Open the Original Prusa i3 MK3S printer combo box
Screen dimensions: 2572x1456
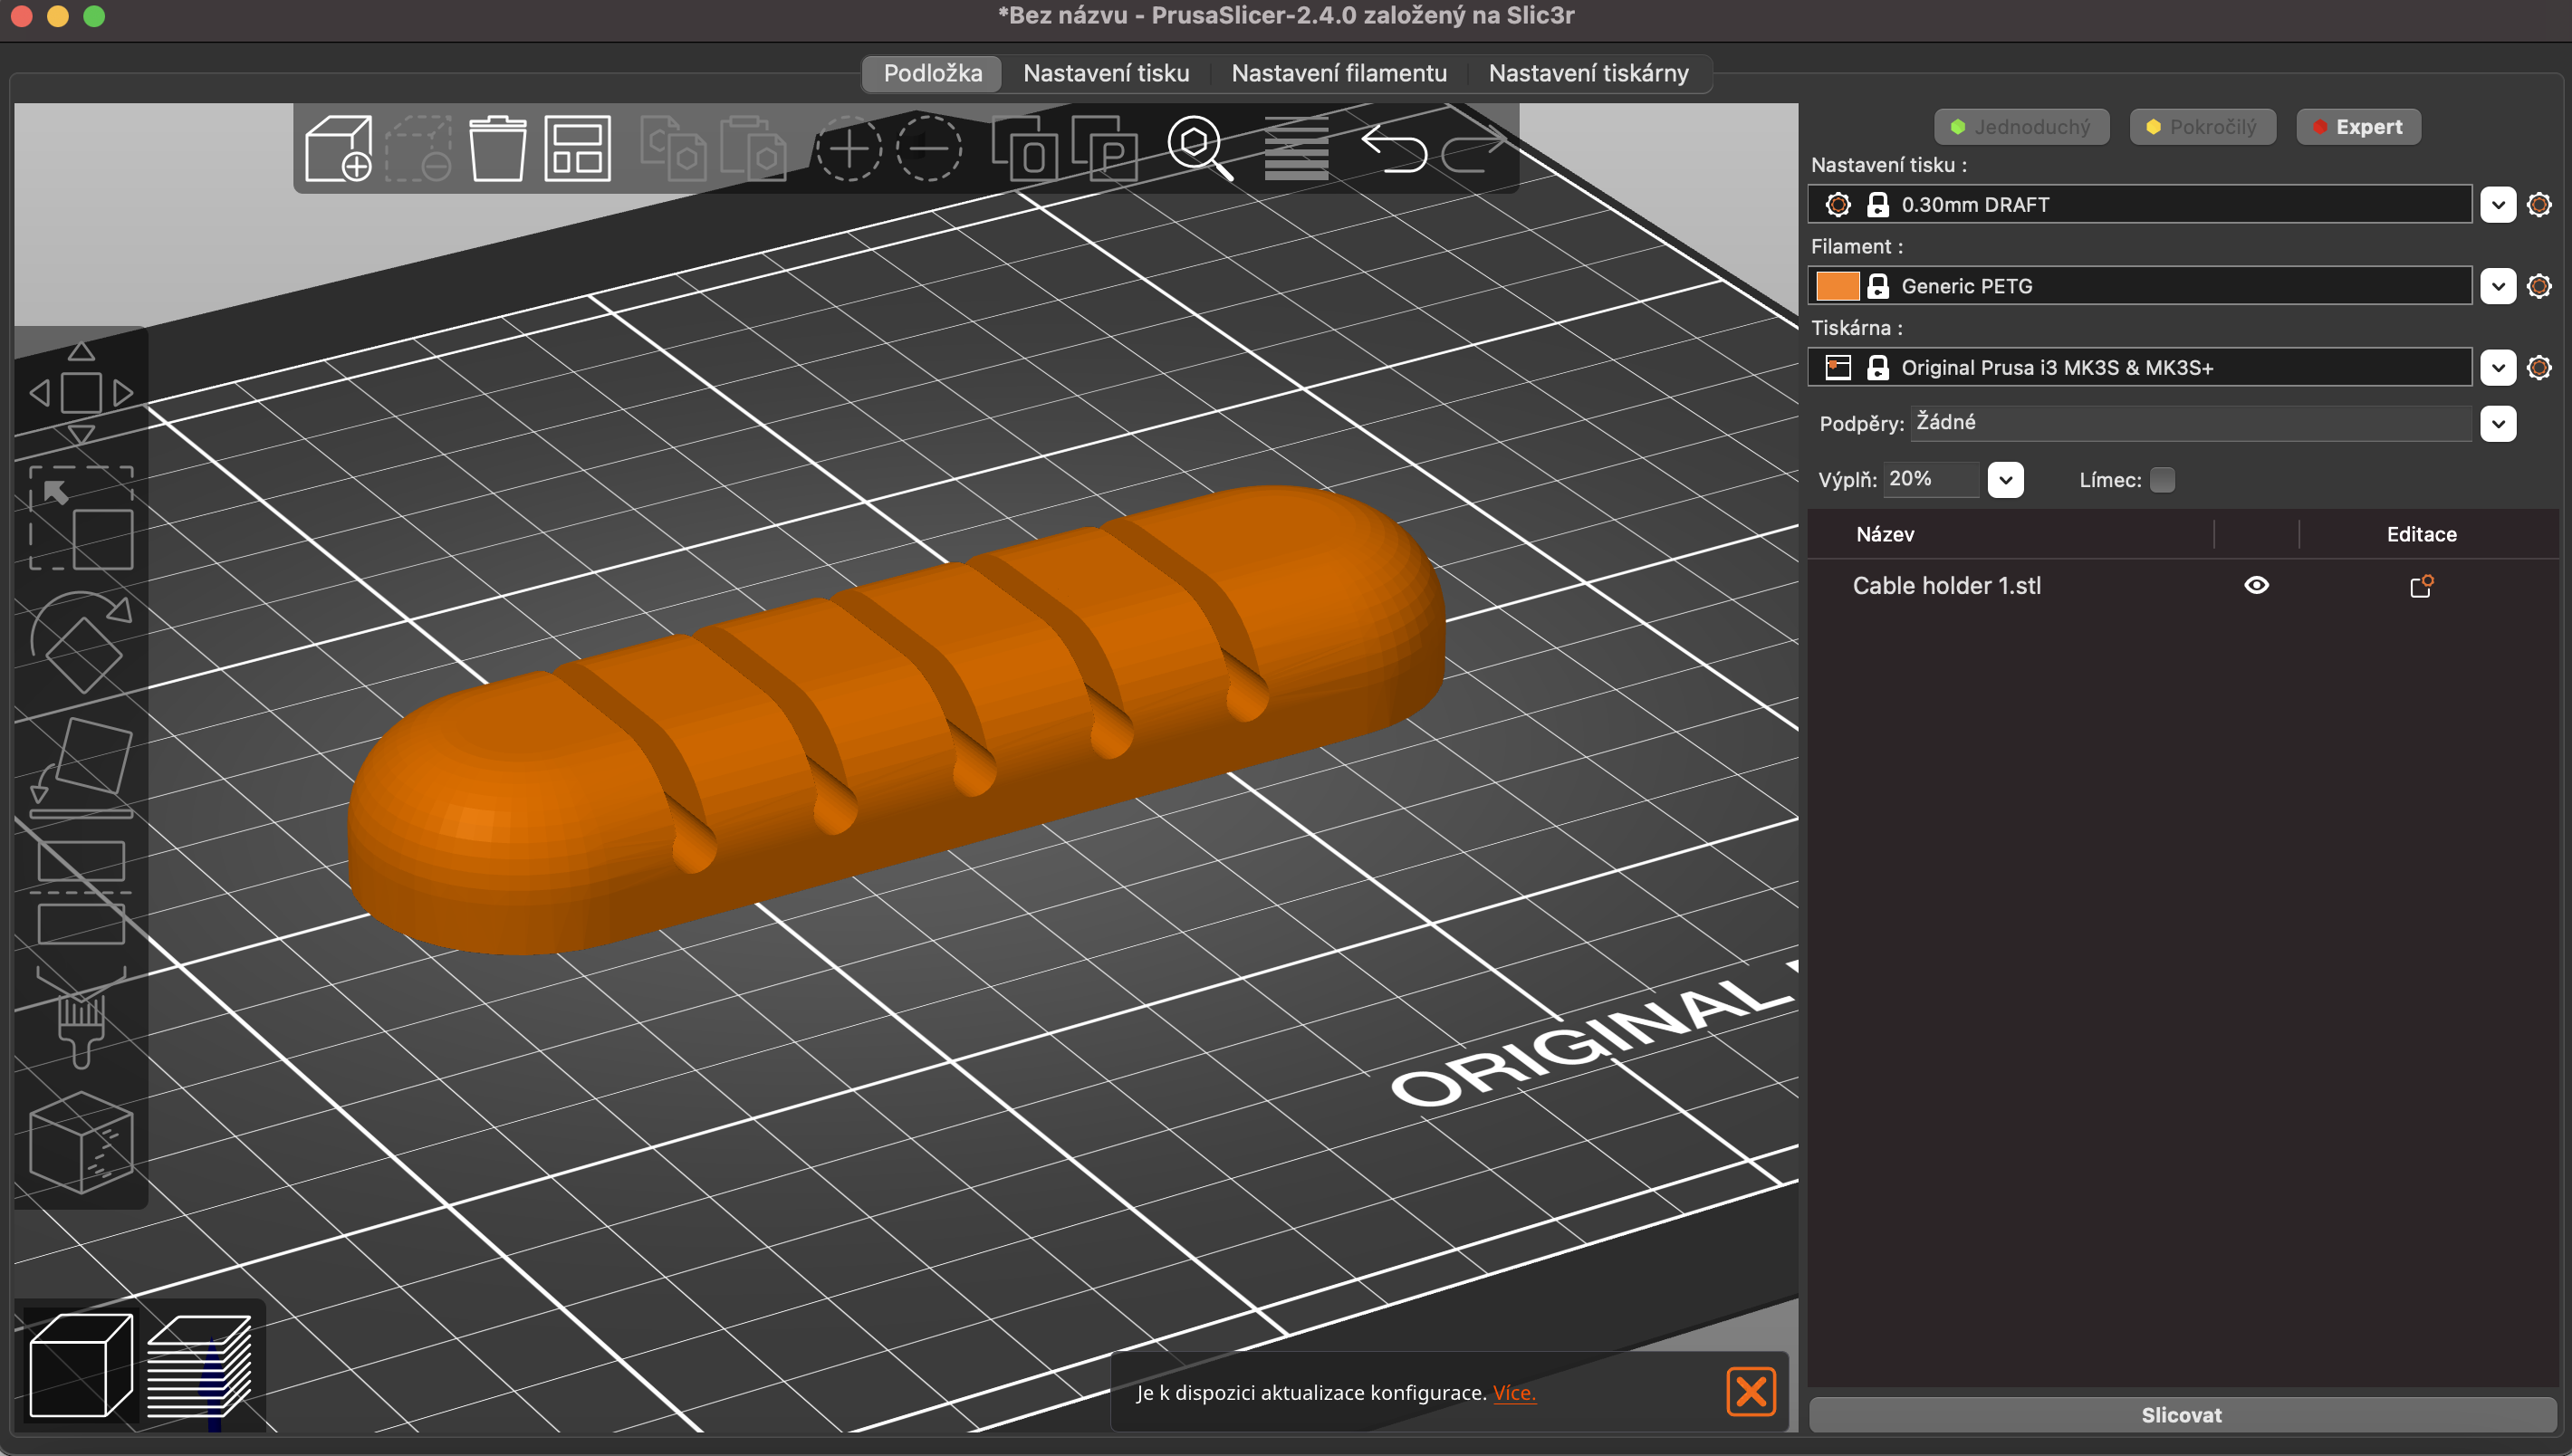2140,368
